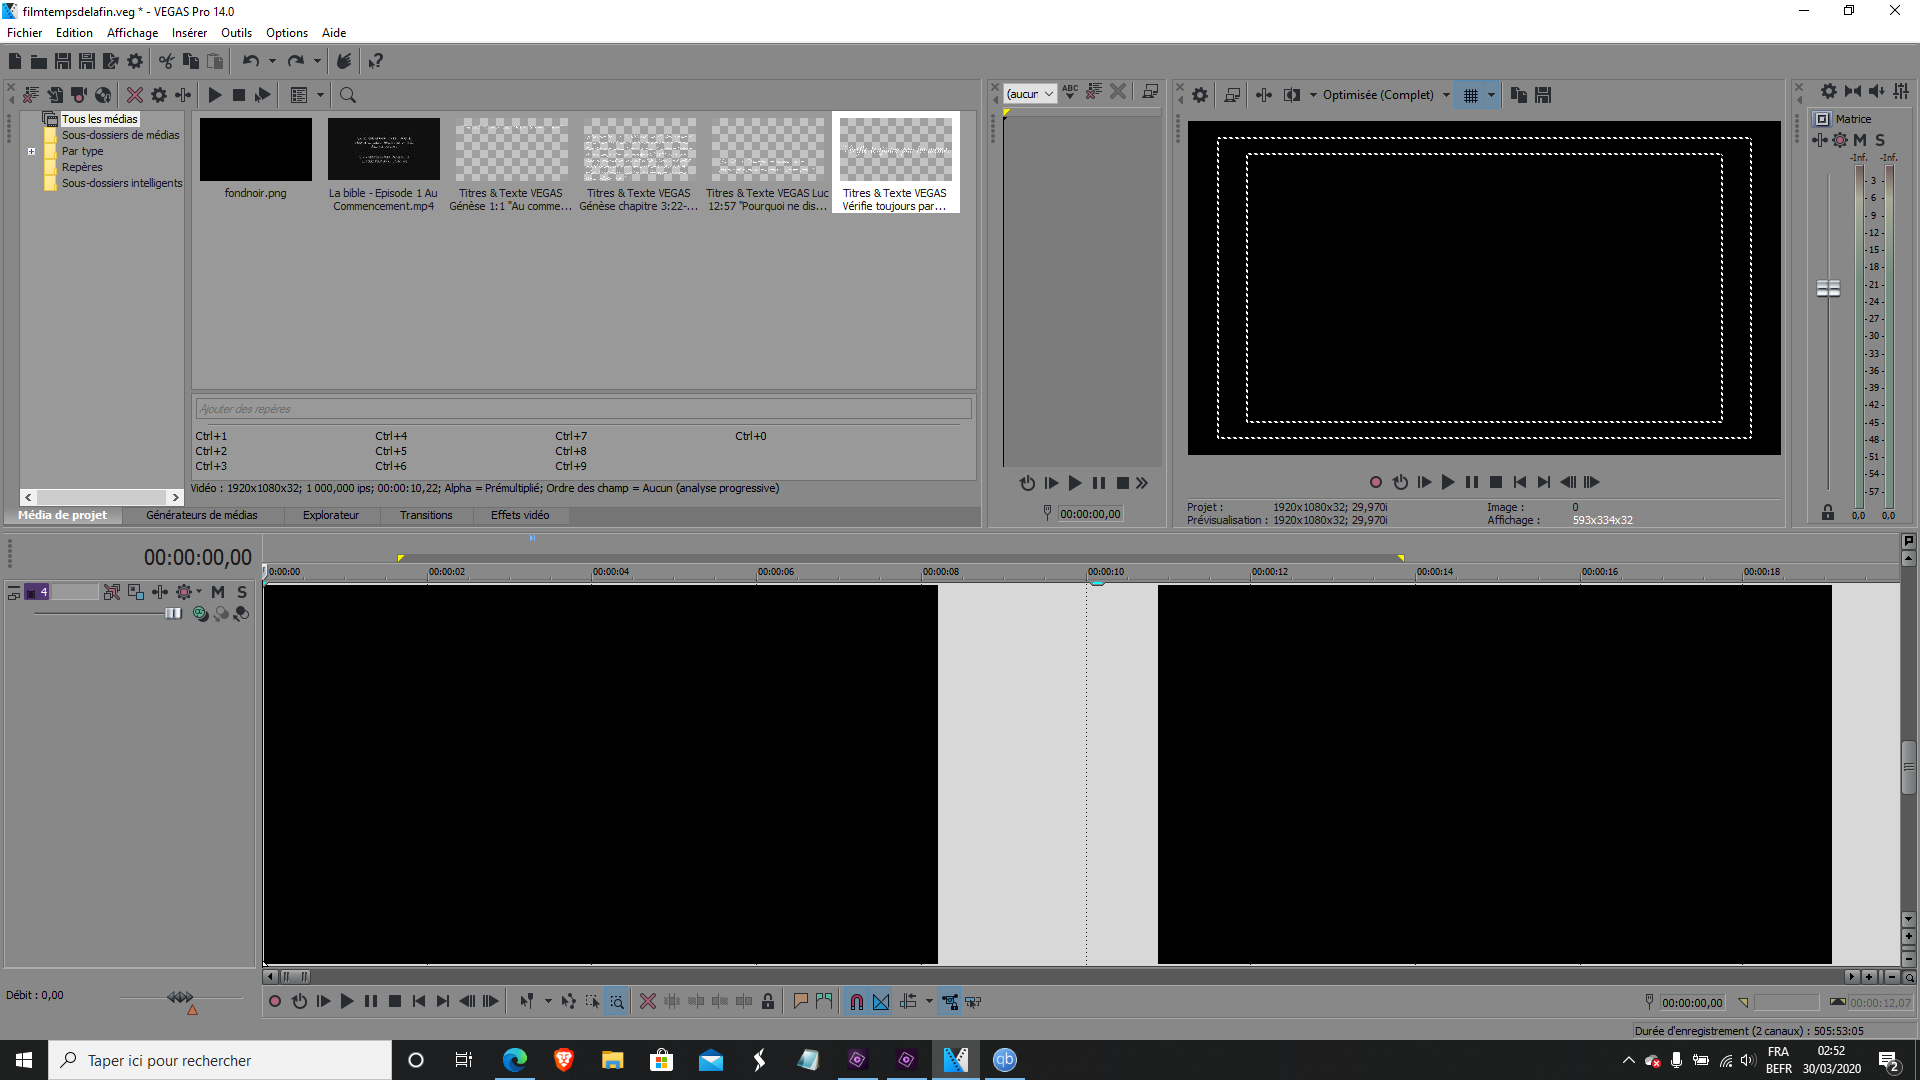Toggle snapping magnet icon
The height and width of the screenshot is (1080, 1920).
[x=856, y=1001]
